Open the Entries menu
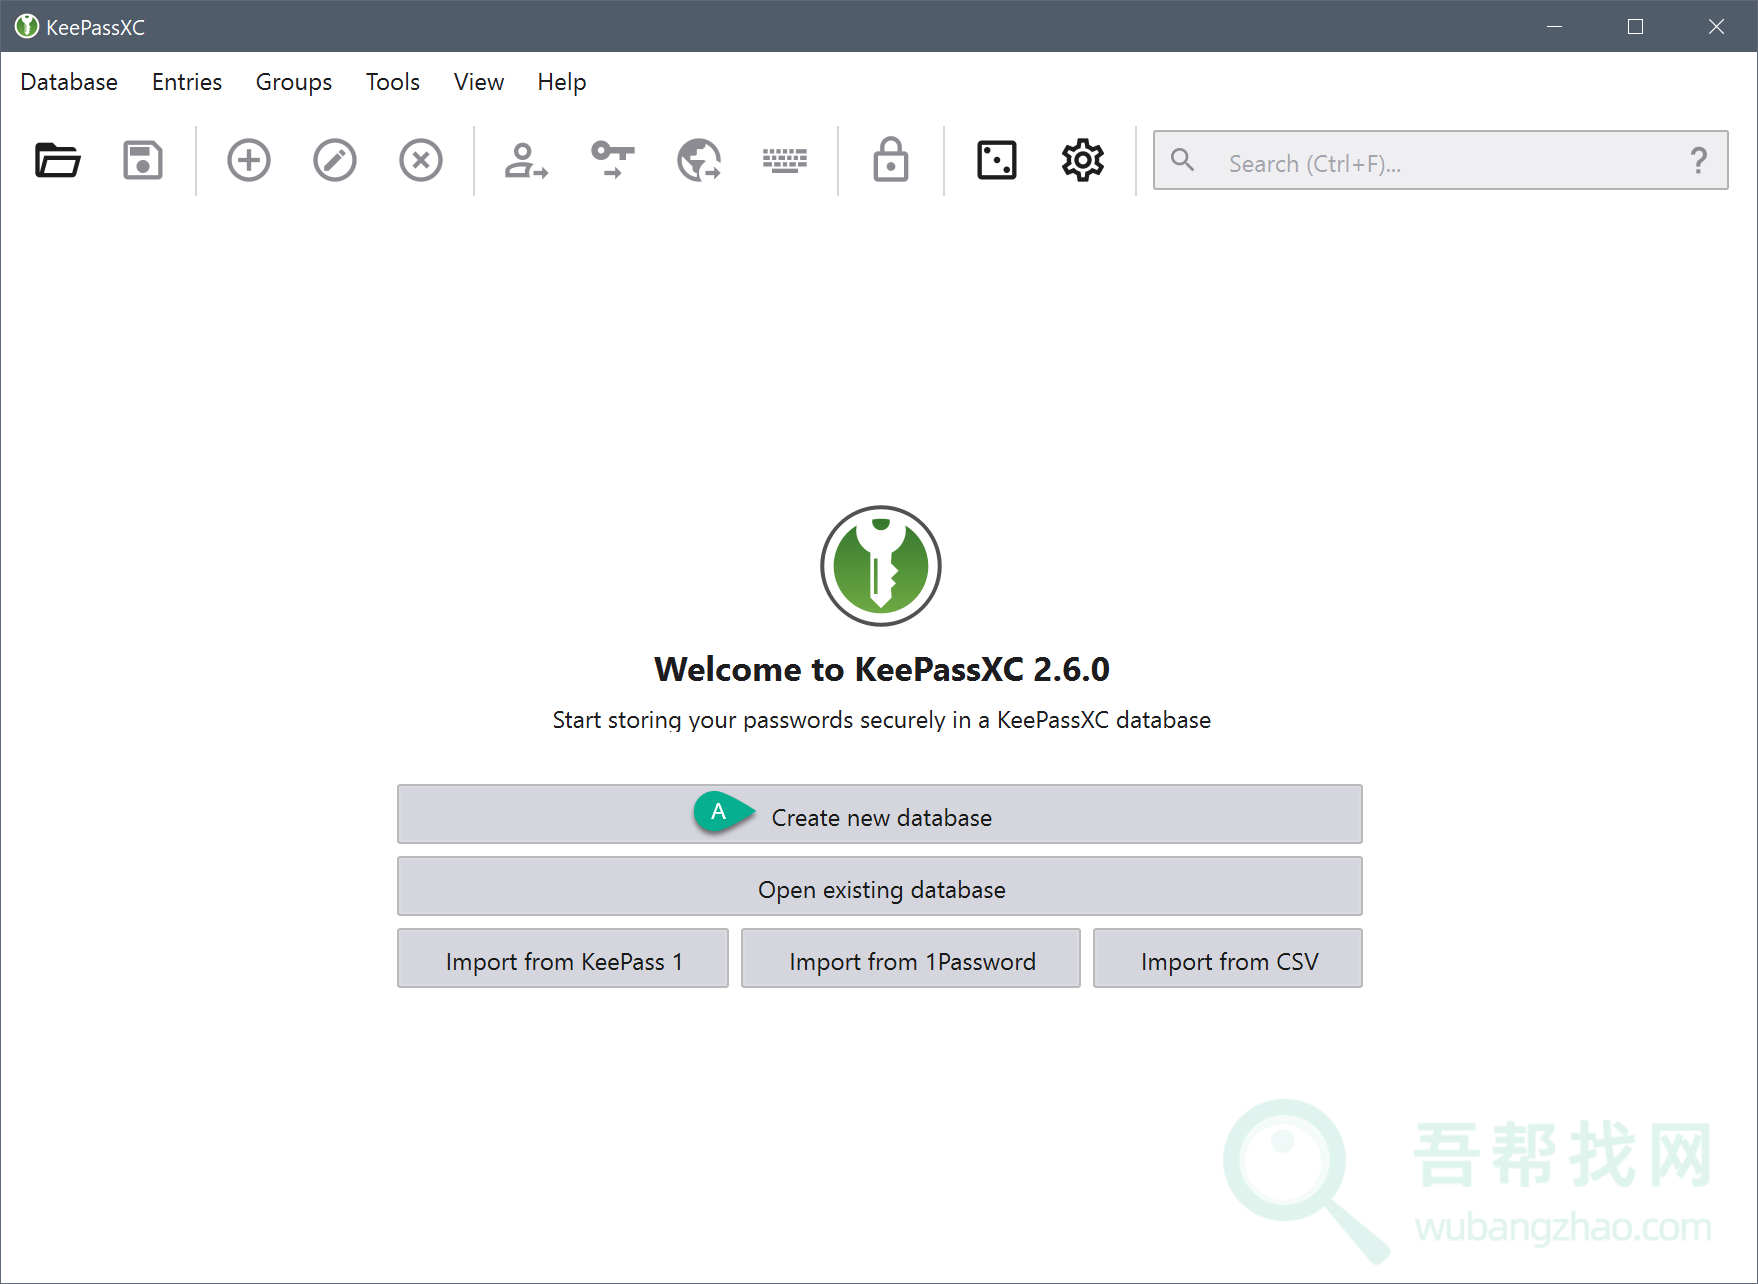1758x1284 pixels. (187, 82)
